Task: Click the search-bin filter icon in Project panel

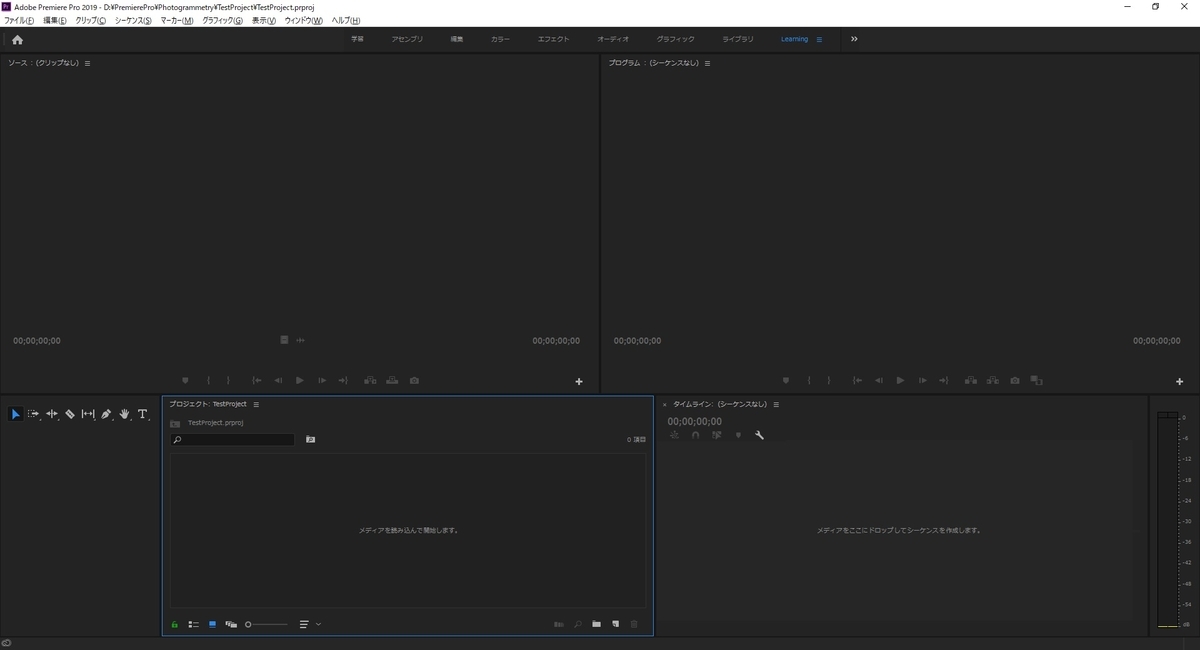Action: point(311,439)
